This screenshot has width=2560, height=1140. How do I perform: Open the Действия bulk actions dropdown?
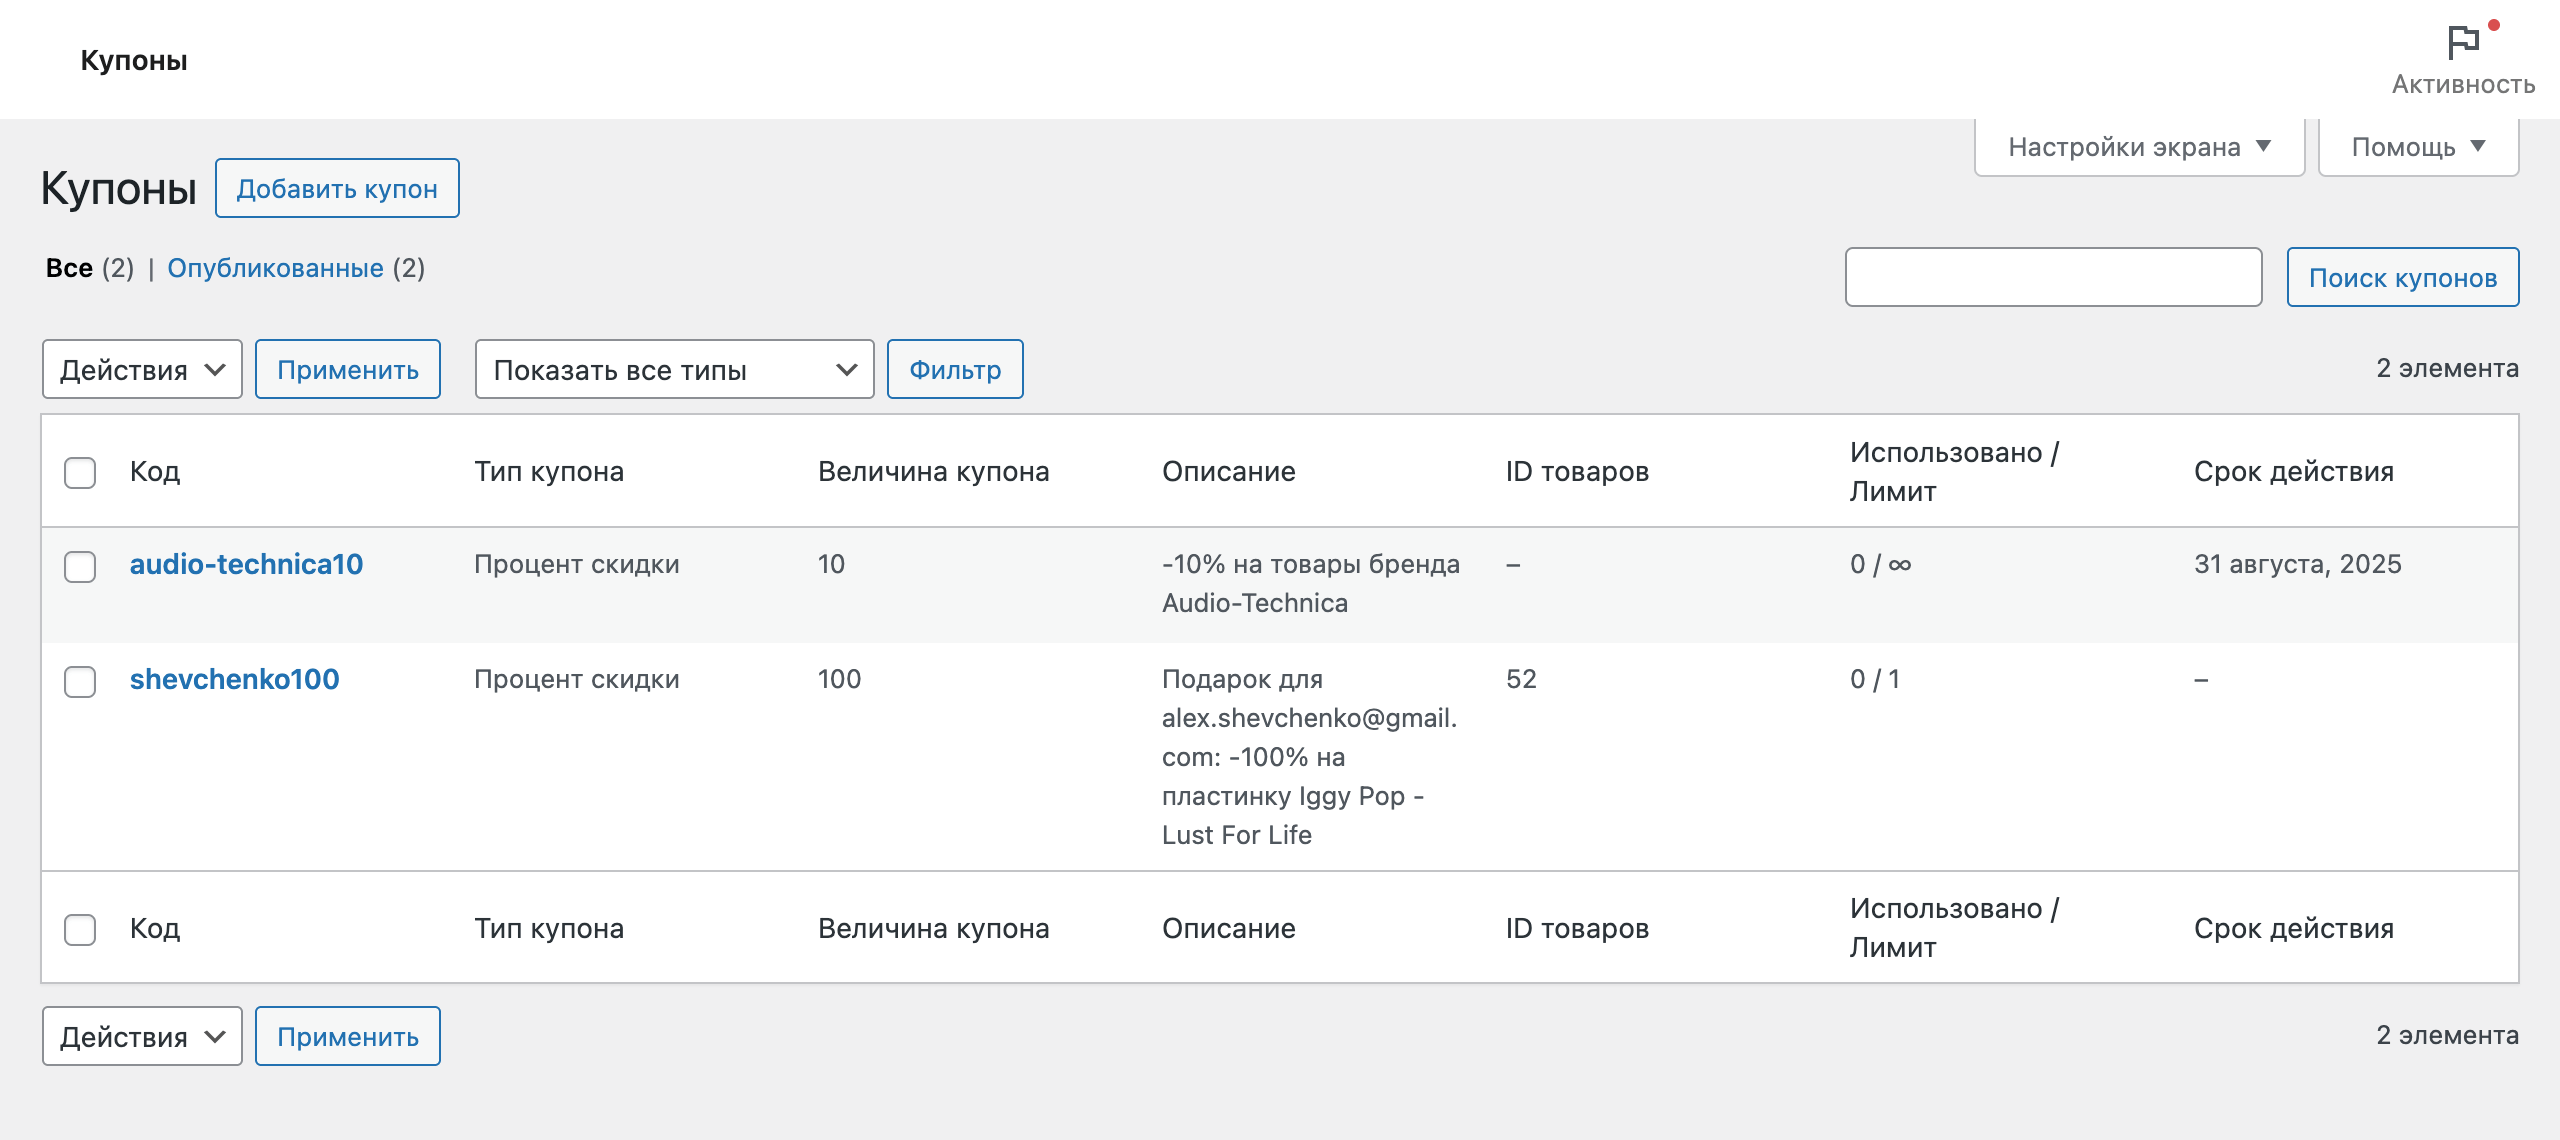tap(141, 369)
